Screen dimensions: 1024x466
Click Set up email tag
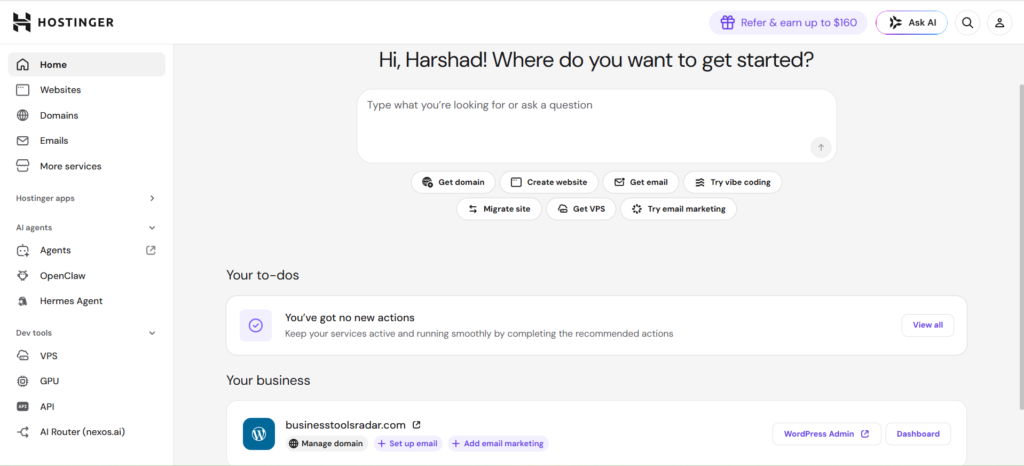coord(408,443)
